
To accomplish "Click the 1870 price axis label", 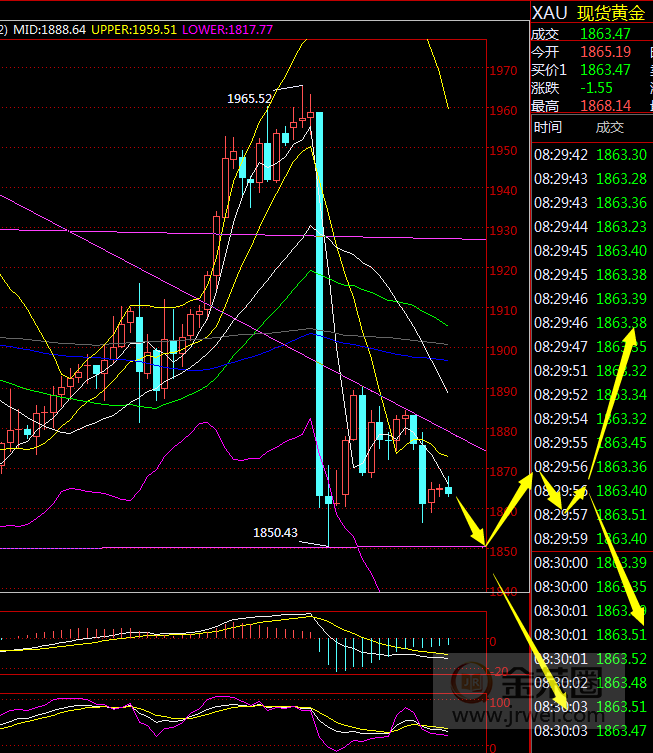I will [503, 472].
